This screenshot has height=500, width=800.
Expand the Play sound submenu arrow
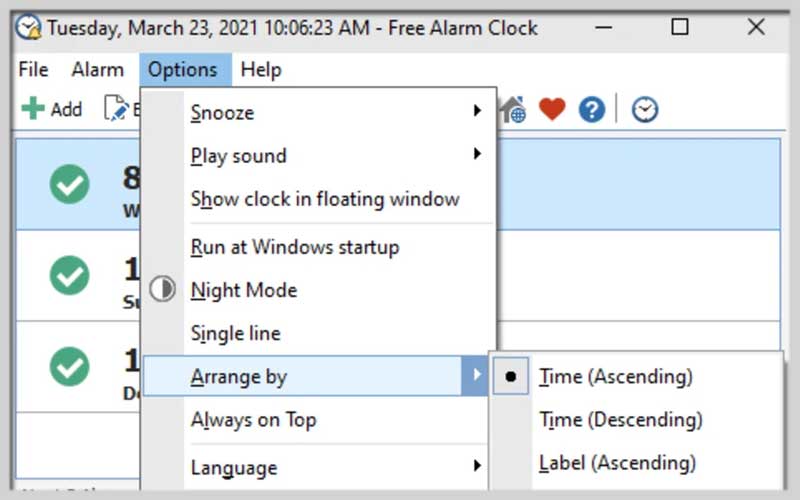[x=477, y=153]
